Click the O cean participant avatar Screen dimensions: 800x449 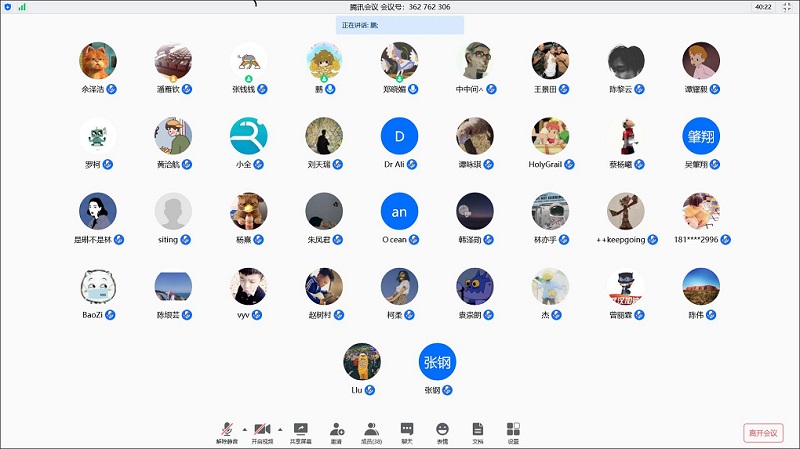point(399,212)
